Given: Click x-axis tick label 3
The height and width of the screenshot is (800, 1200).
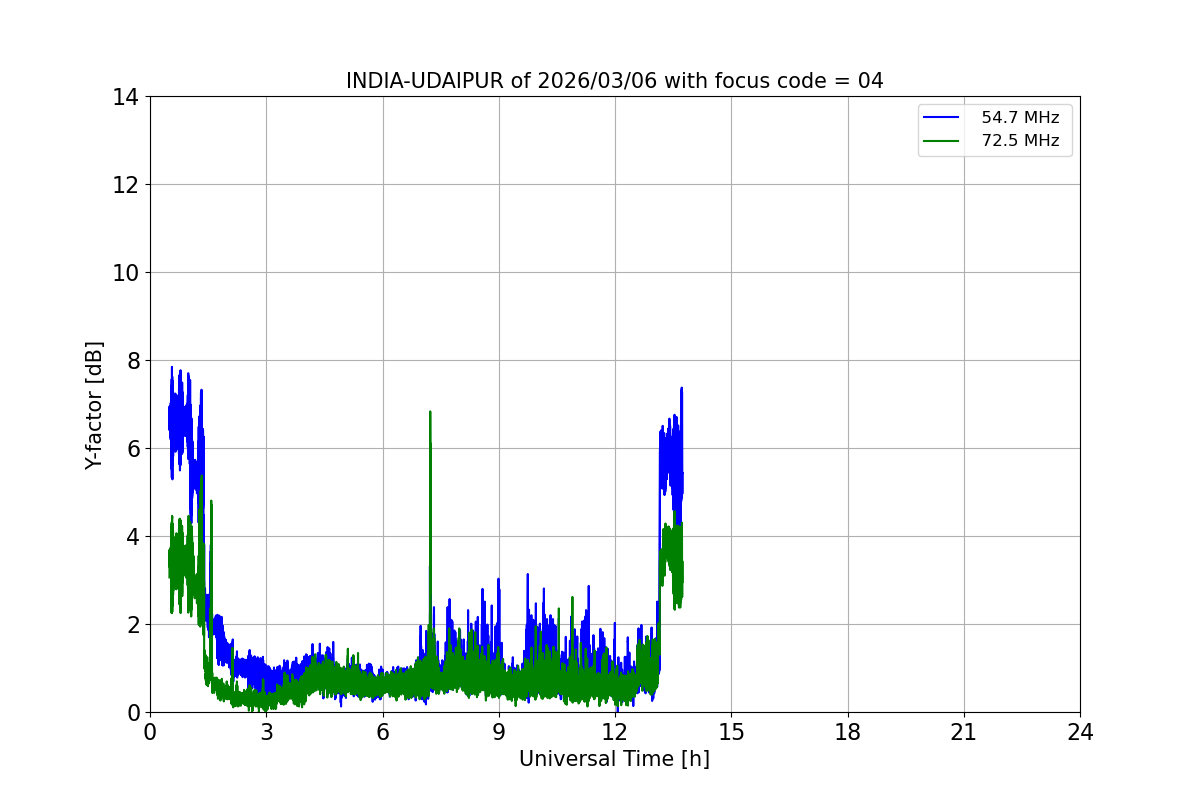Looking at the screenshot, I should click(266, 731).
